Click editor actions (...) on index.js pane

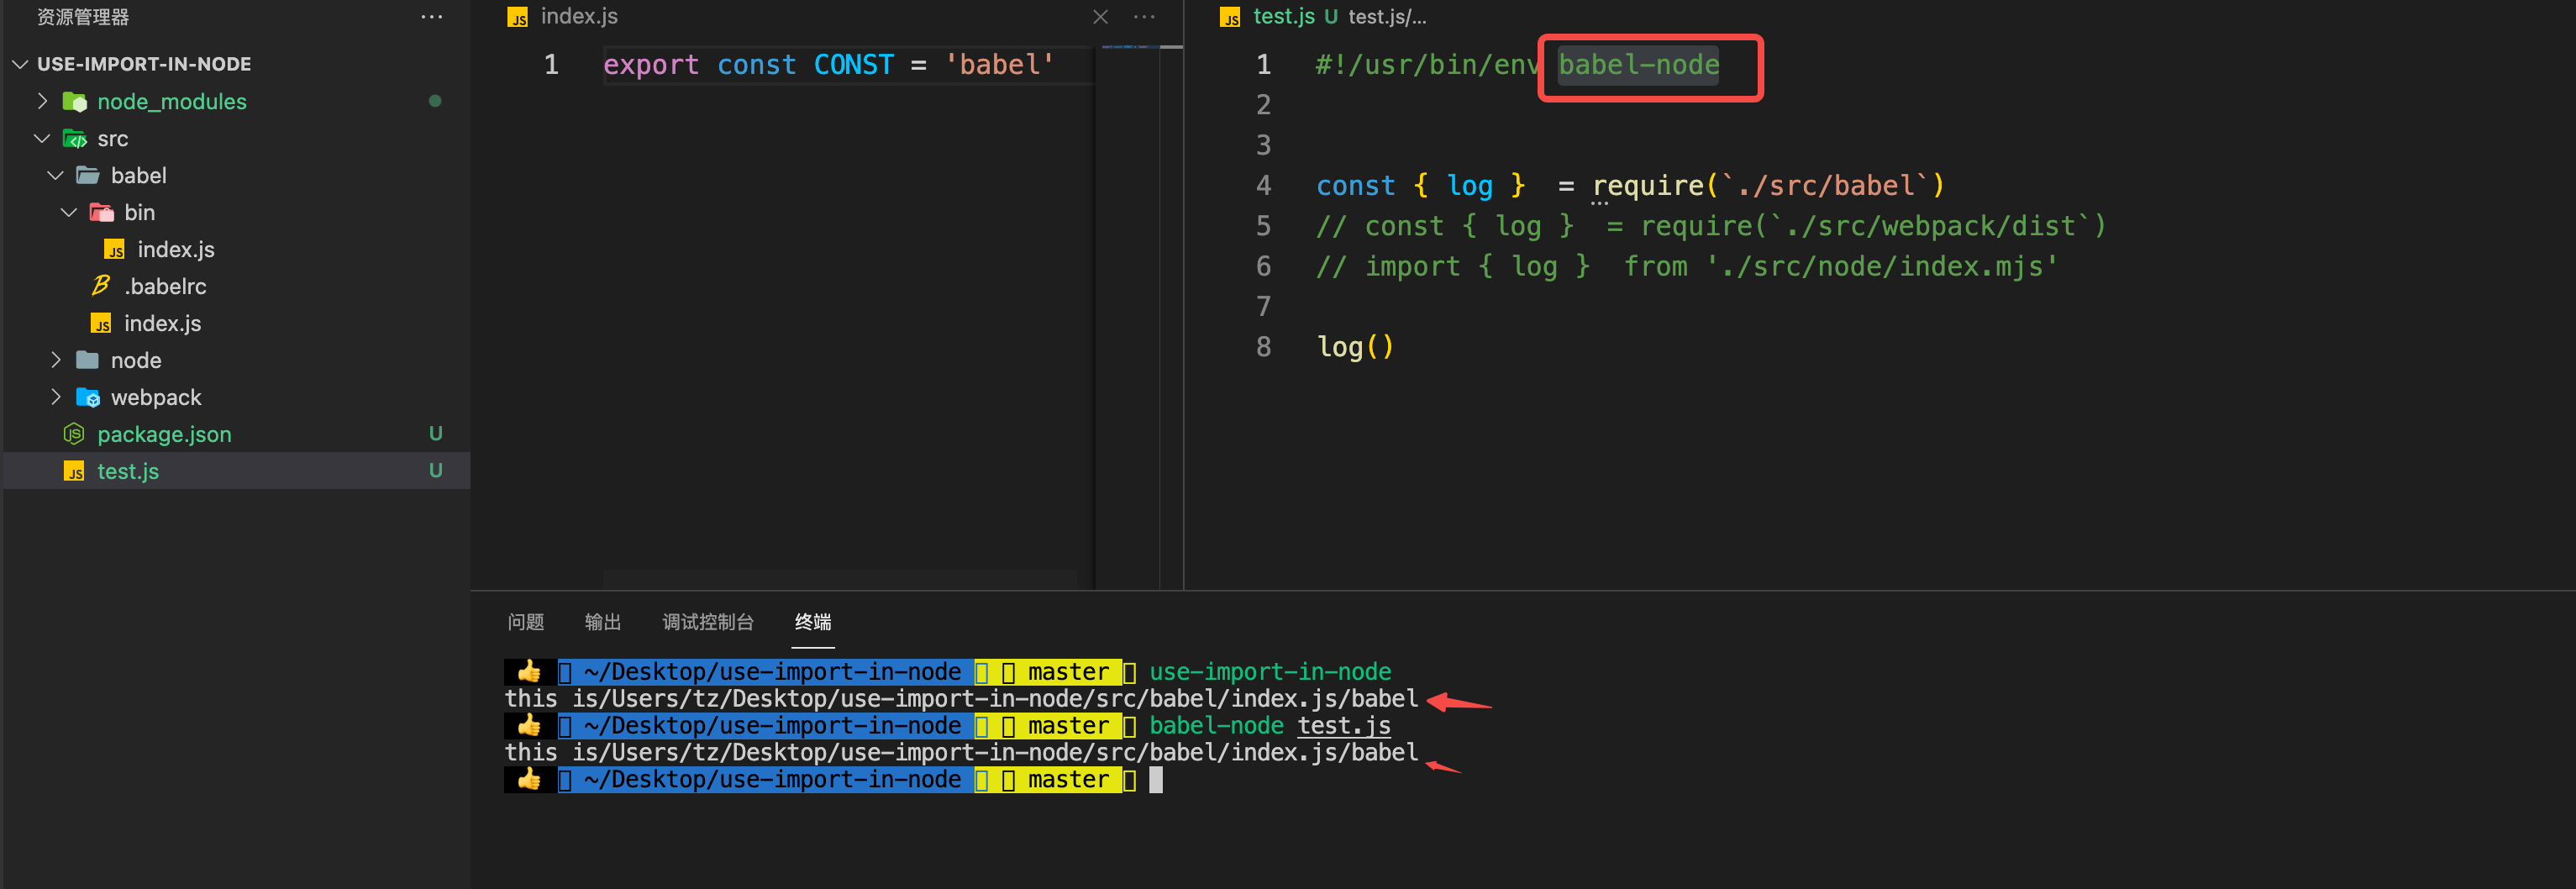(x=1143, y=16)
